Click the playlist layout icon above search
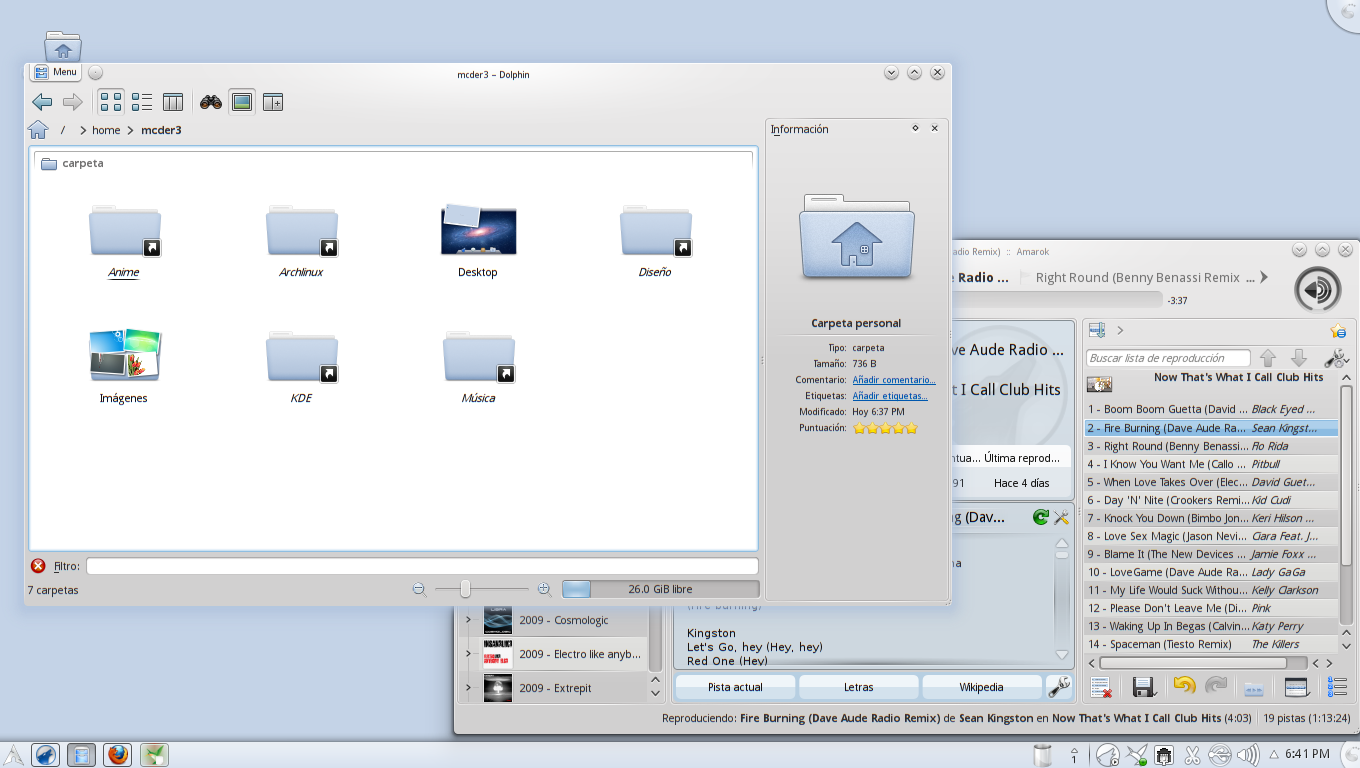 [1097, 330]
